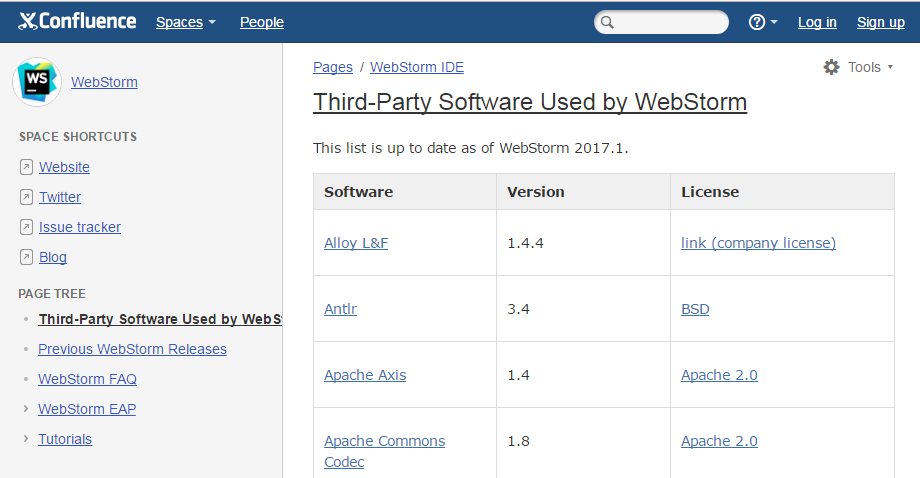Click the Sign up link

point(881,22)
